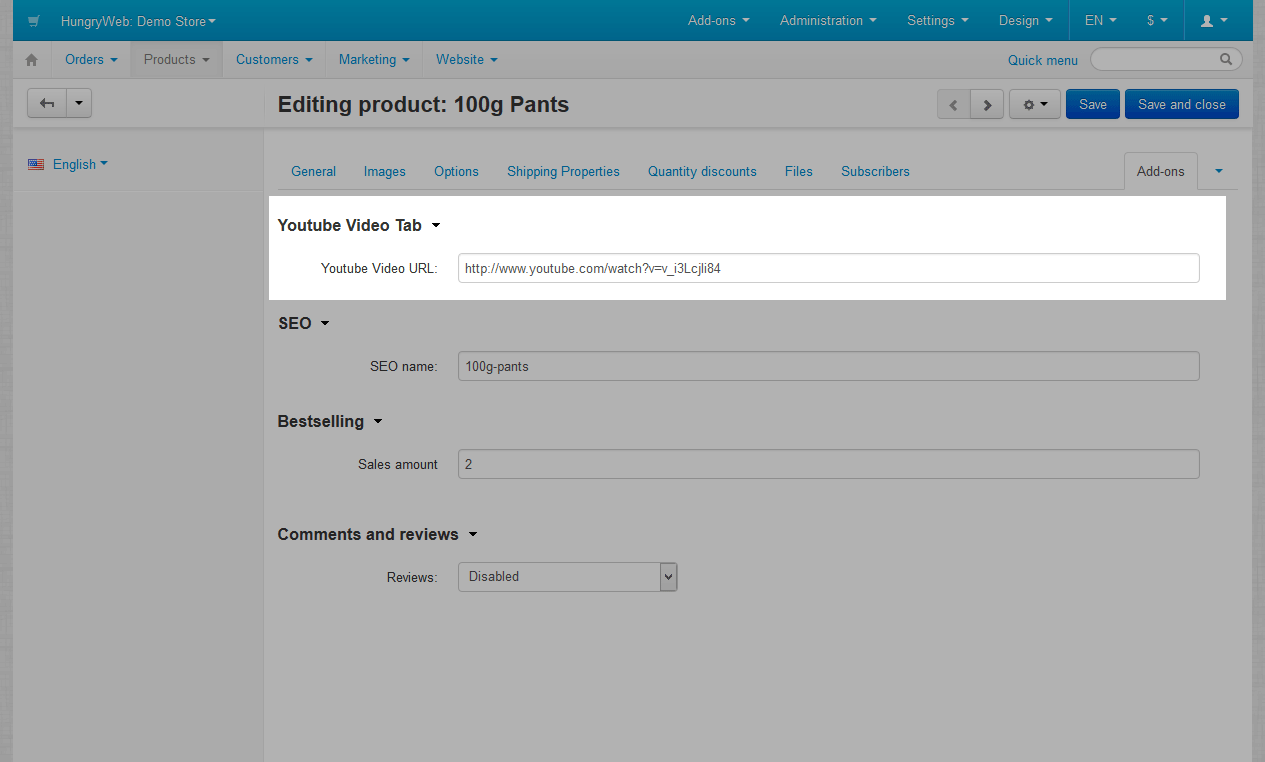Image resolution: width=1265 pixels, height=762 pixels.
Task: Switch to the Files tab
Action: click(x=799, y=171)
